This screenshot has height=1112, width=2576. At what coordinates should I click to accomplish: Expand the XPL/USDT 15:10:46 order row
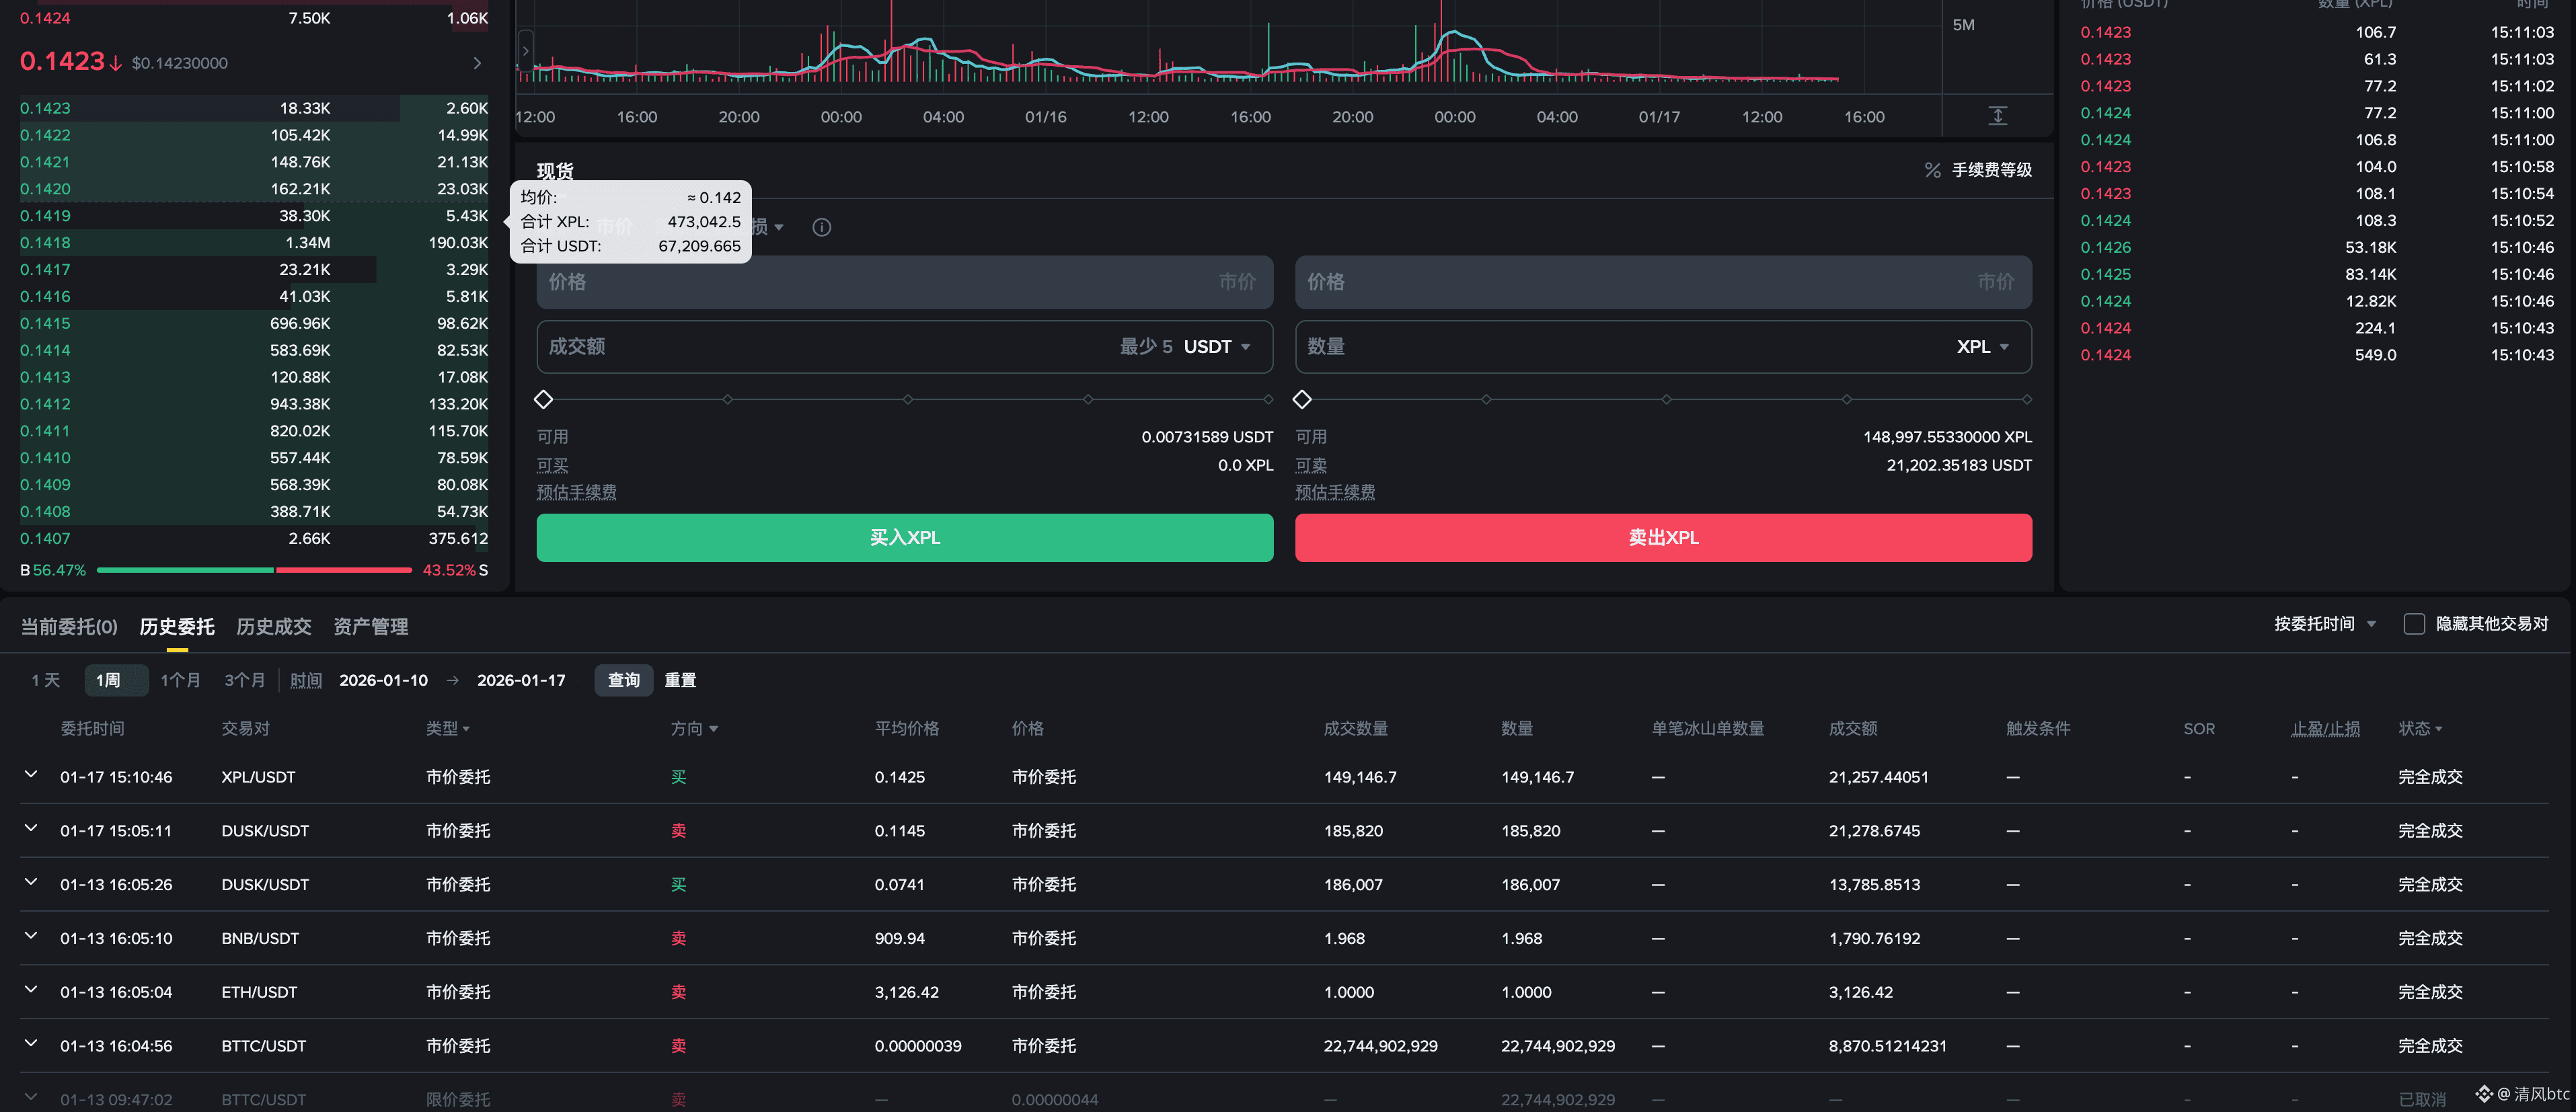coord(31,775)
